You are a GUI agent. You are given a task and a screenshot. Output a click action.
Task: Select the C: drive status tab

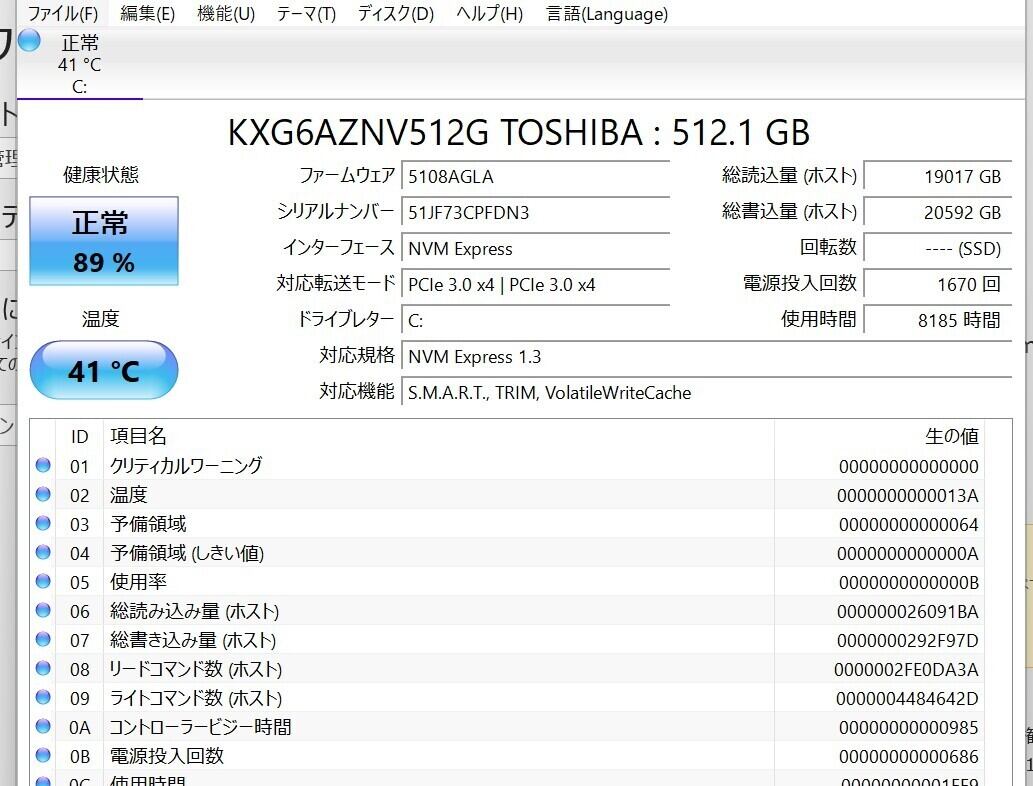point(80,64)
